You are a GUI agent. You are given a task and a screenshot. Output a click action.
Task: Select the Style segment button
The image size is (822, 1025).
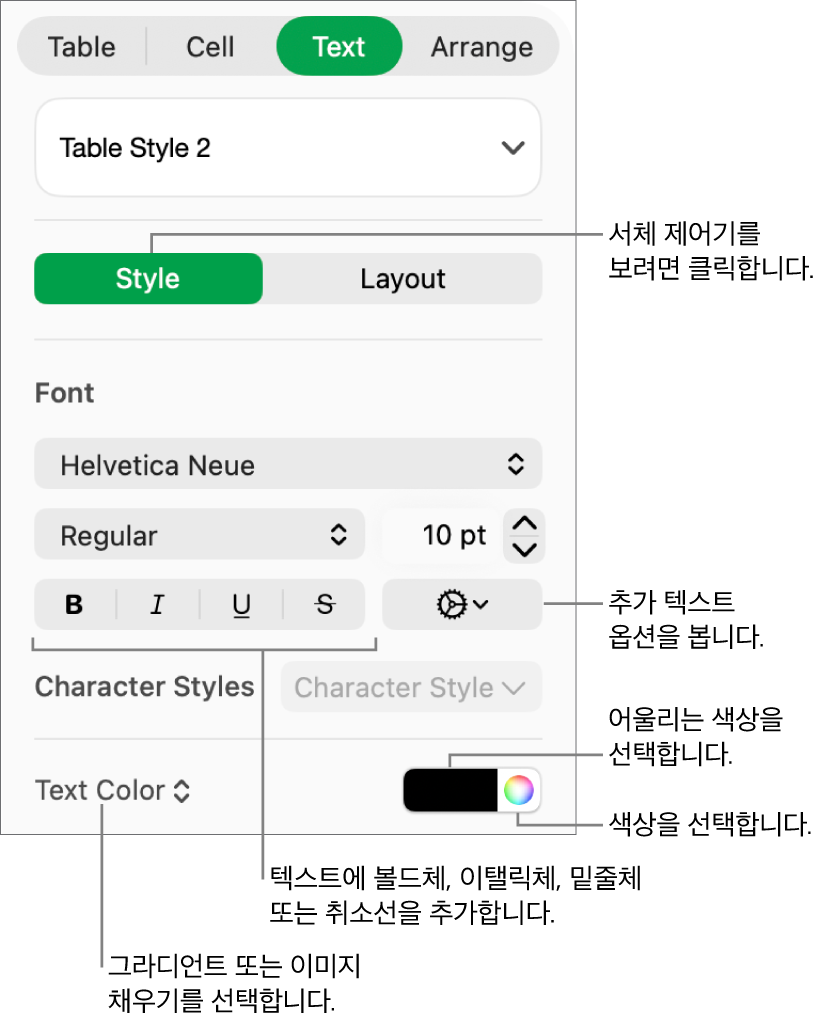[x=148, y=279]
